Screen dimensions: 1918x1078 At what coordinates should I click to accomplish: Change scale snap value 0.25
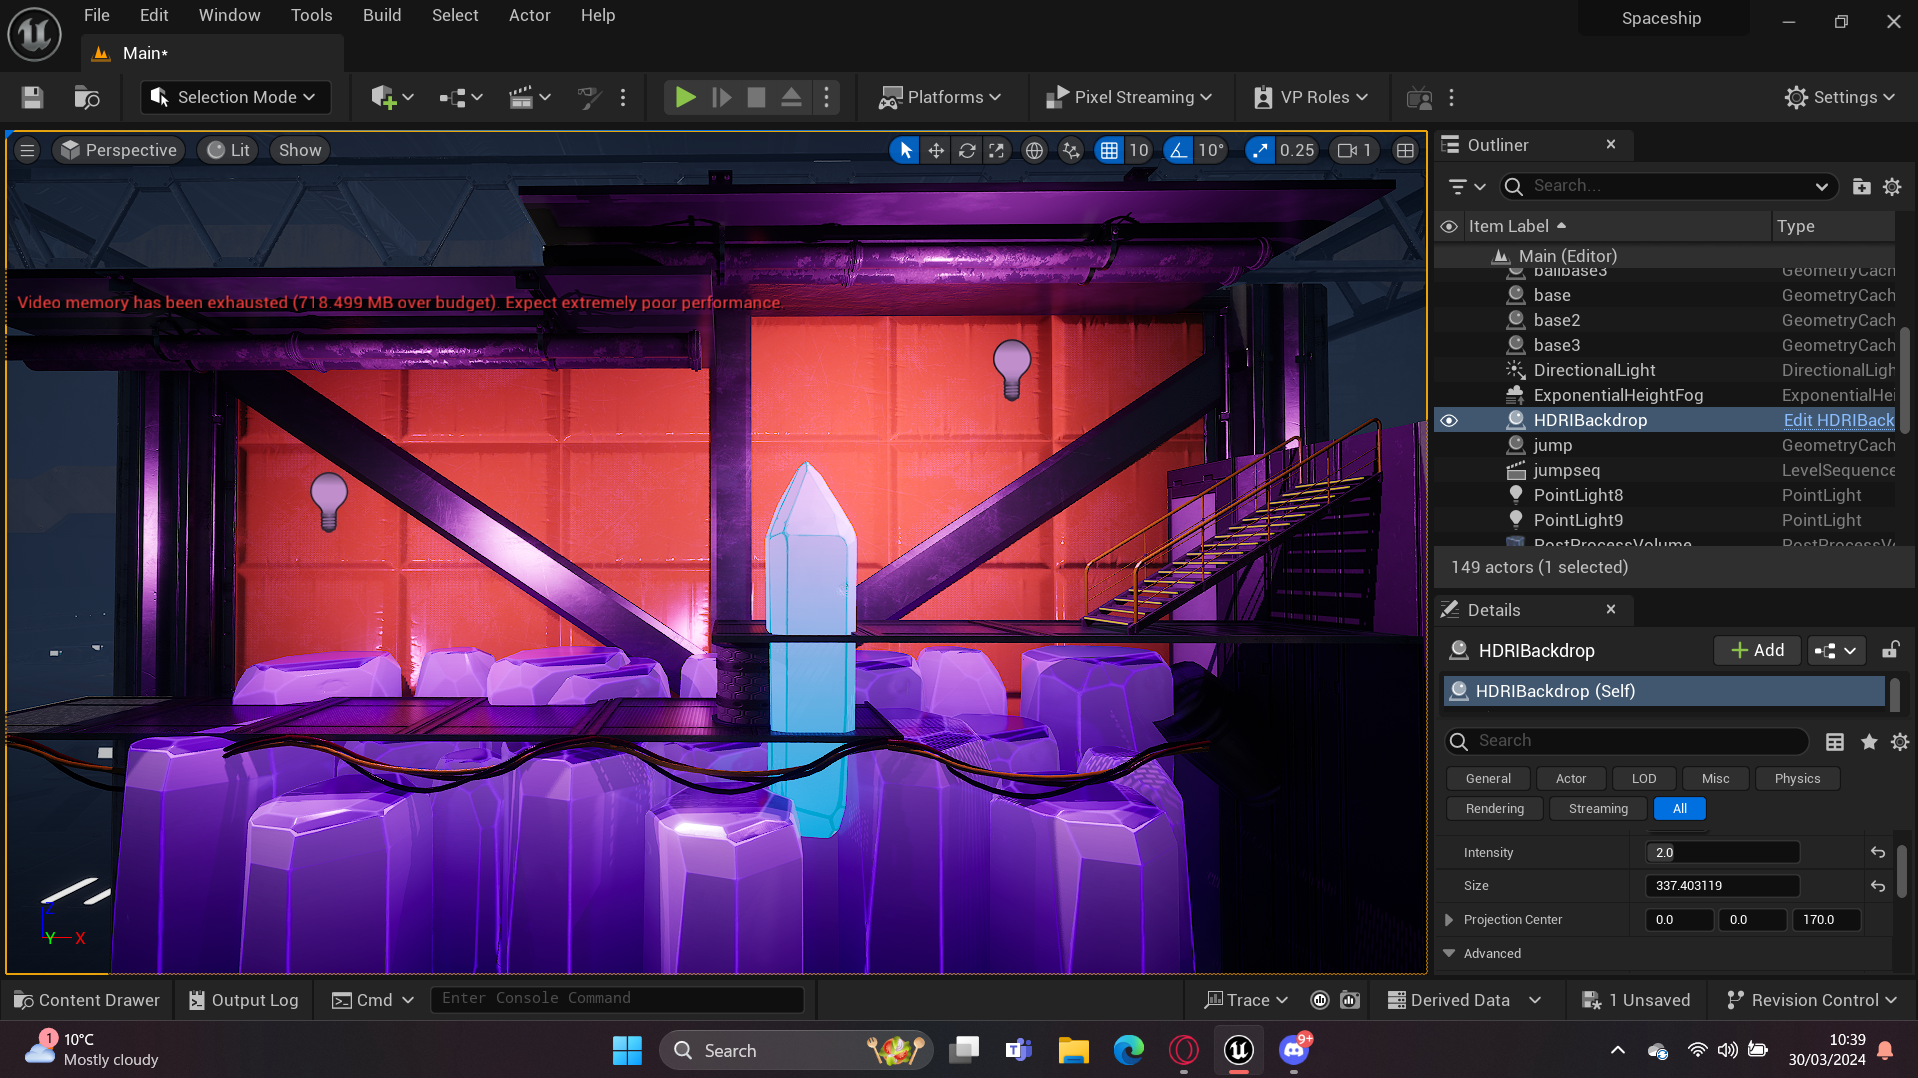tap(1297, 150)
